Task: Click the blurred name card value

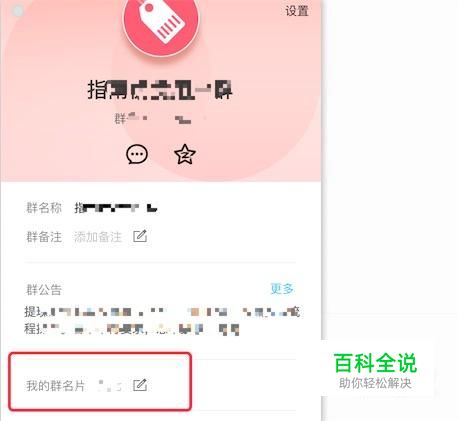Action: click(112, 385)
